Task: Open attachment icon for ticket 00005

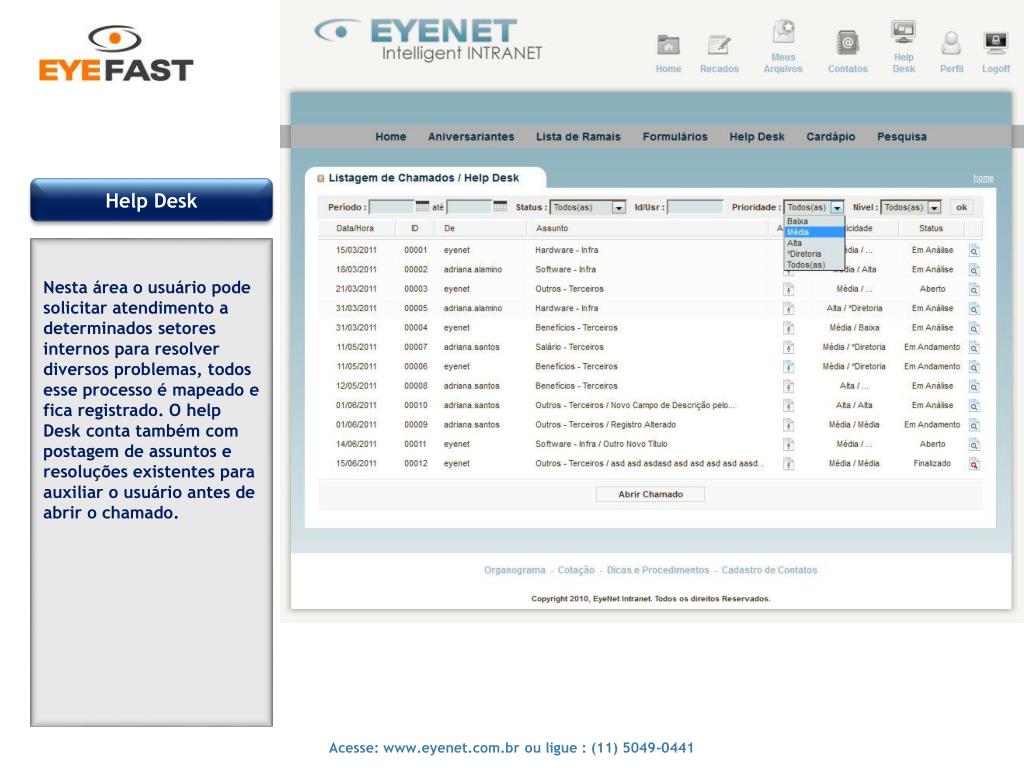Action: pos(789,309)
